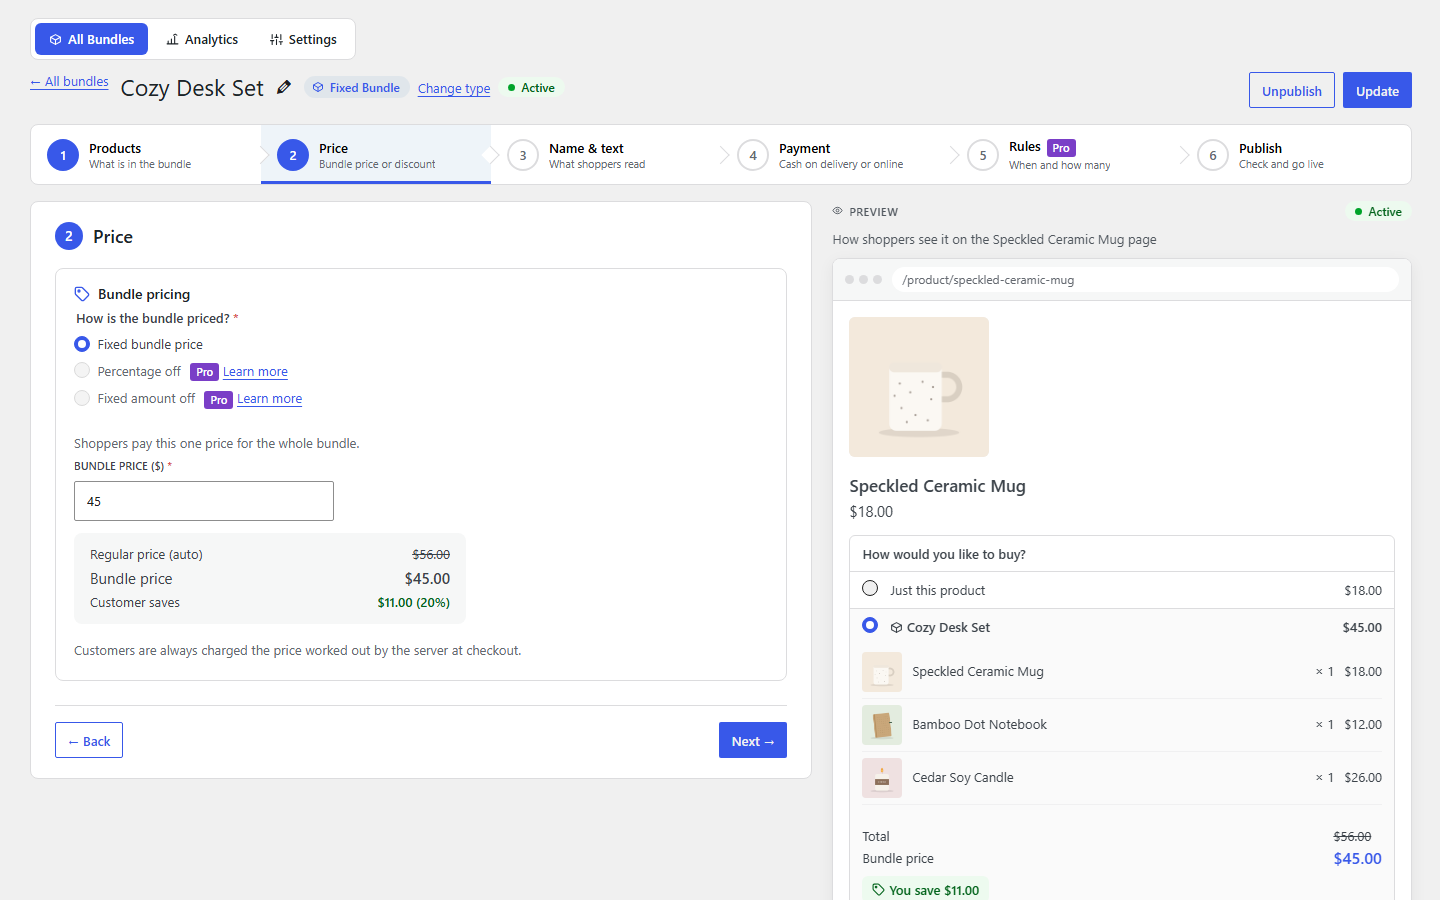Go to step 5 Rules
This screenshot has width=1440, height=900.
point(1066,155)
